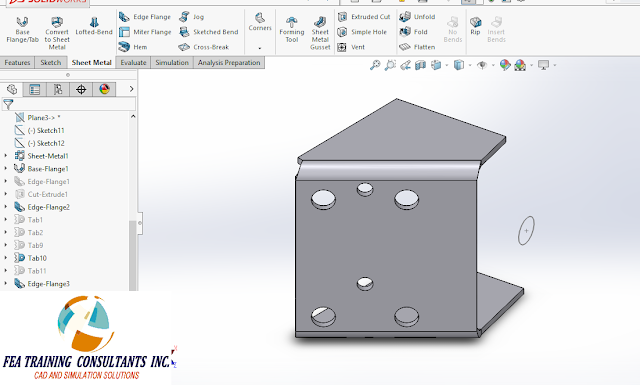Expand the Edge-Flange2 feature node
Screen dimensions: 640x385
point(6,207)
